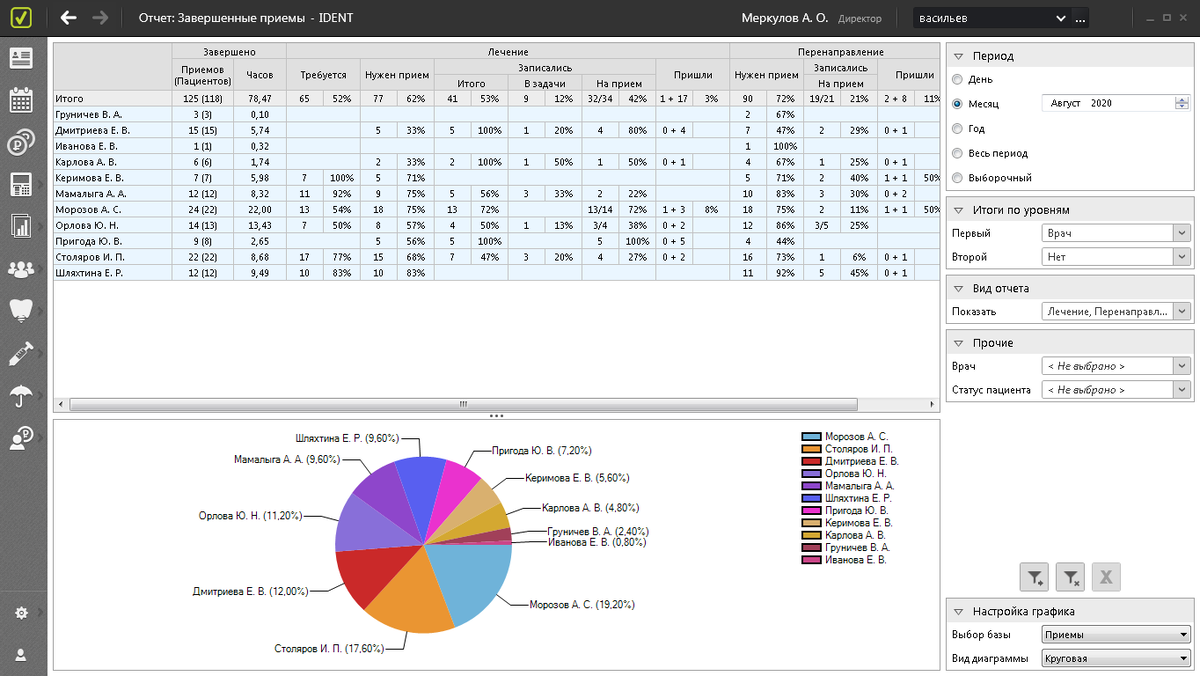
Task: Click the add filter funnel button
Action: 1034,577
